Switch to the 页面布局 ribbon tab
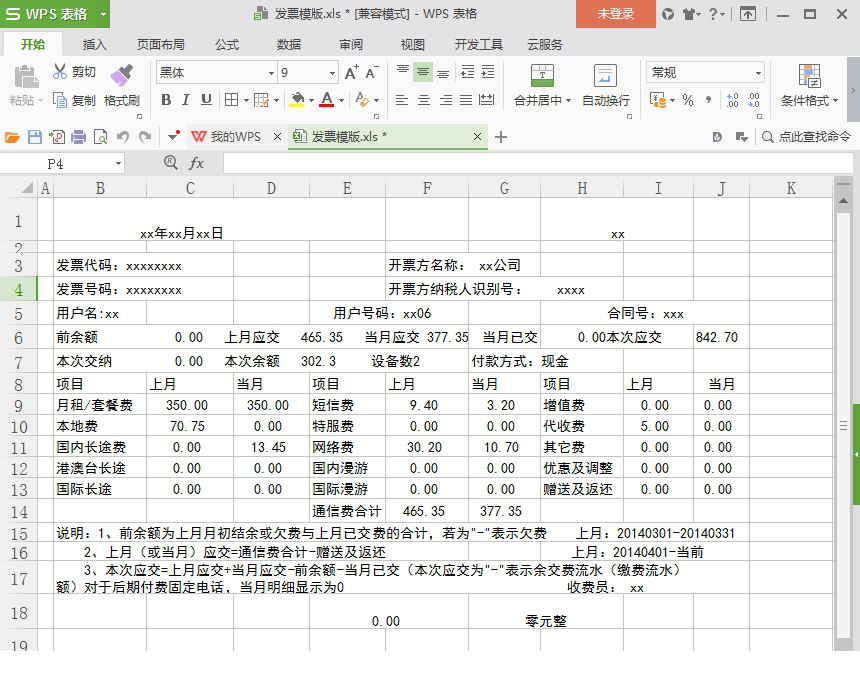This screenshot has width=860, height=677. [x=160, y=44]
